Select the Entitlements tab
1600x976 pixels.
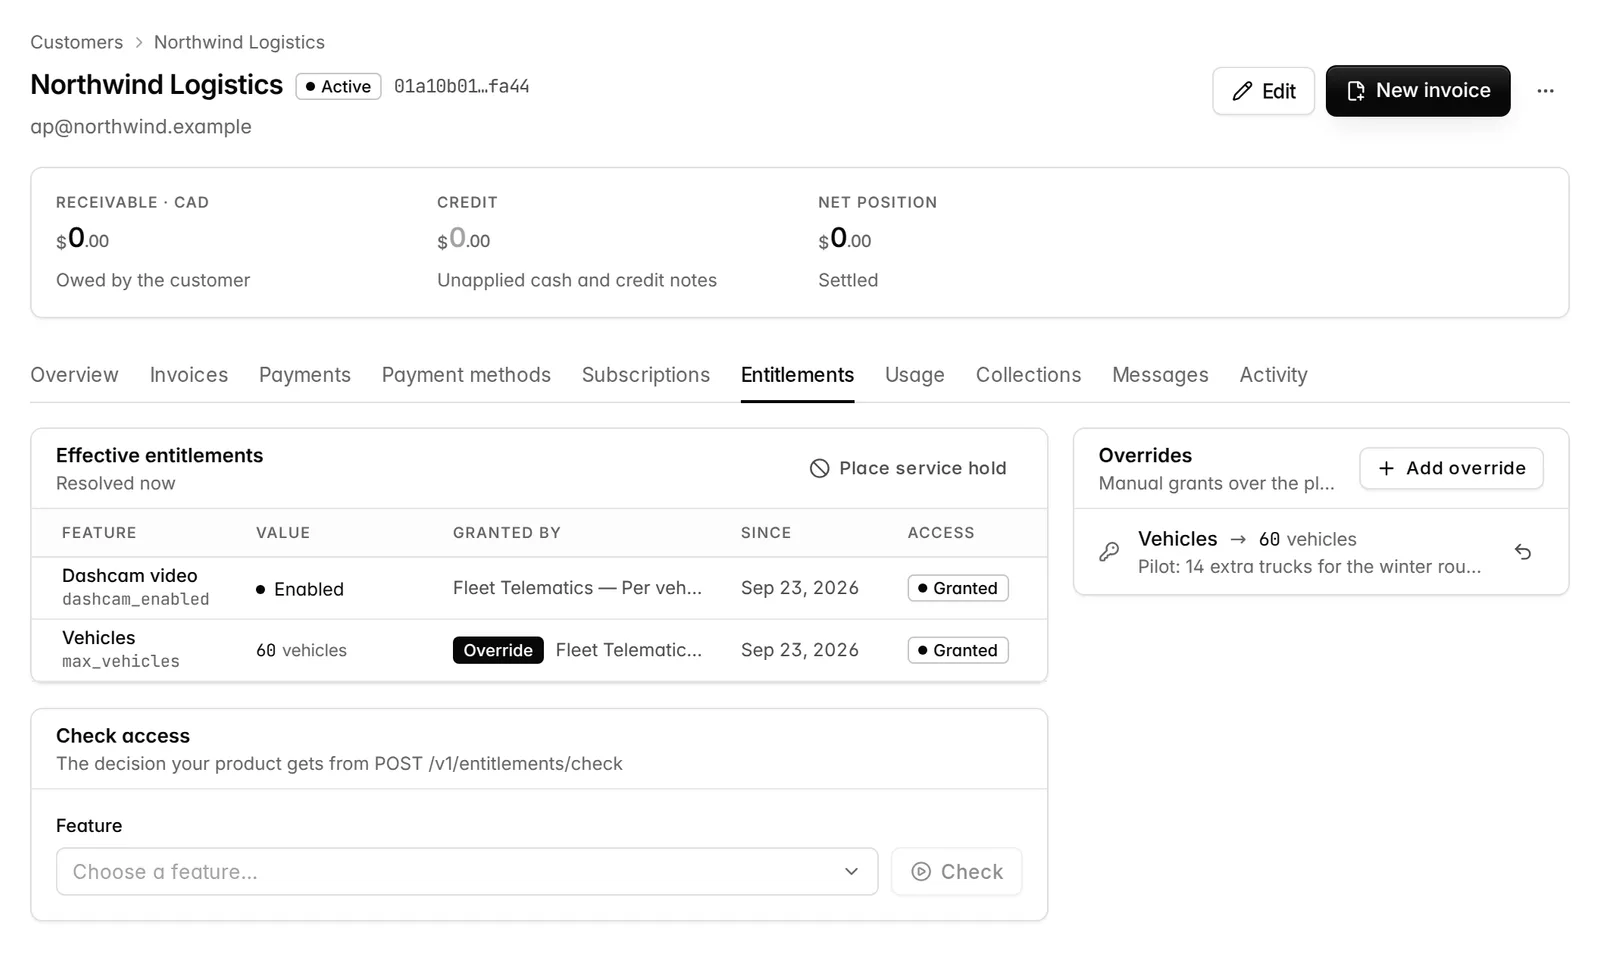point(797,375)
